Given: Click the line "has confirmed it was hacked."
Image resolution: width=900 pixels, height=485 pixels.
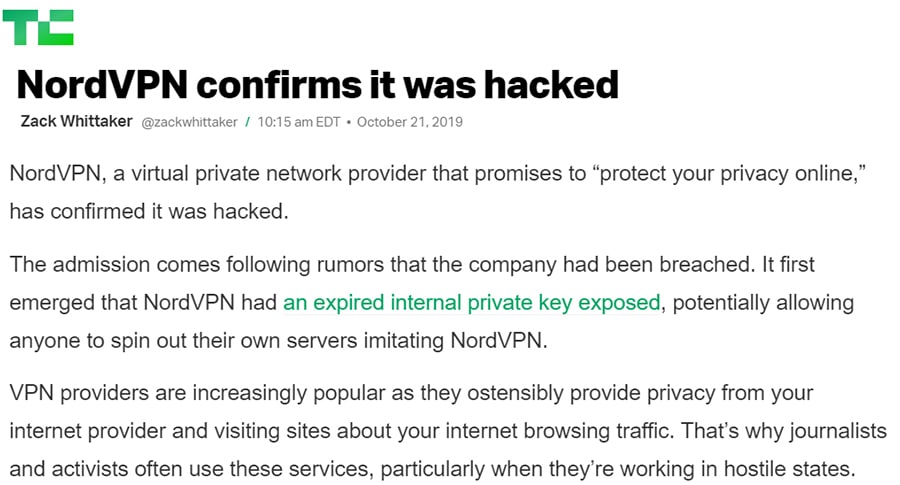Looking at the screenshot, I should 149,211.
